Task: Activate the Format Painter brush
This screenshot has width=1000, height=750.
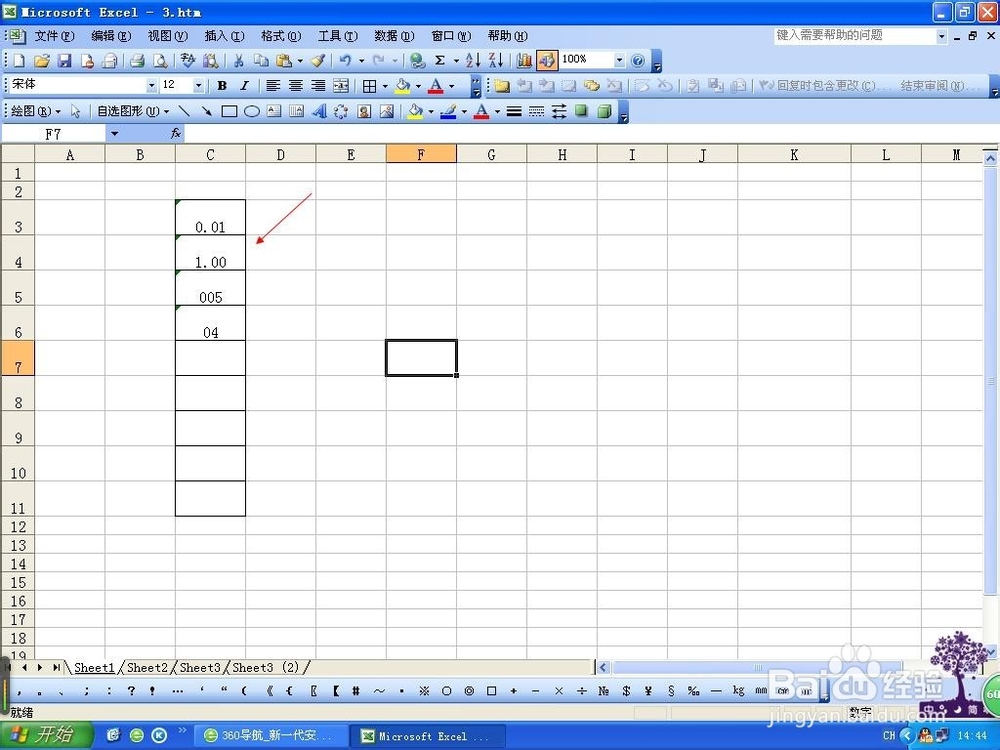Action: pos(318,61)
